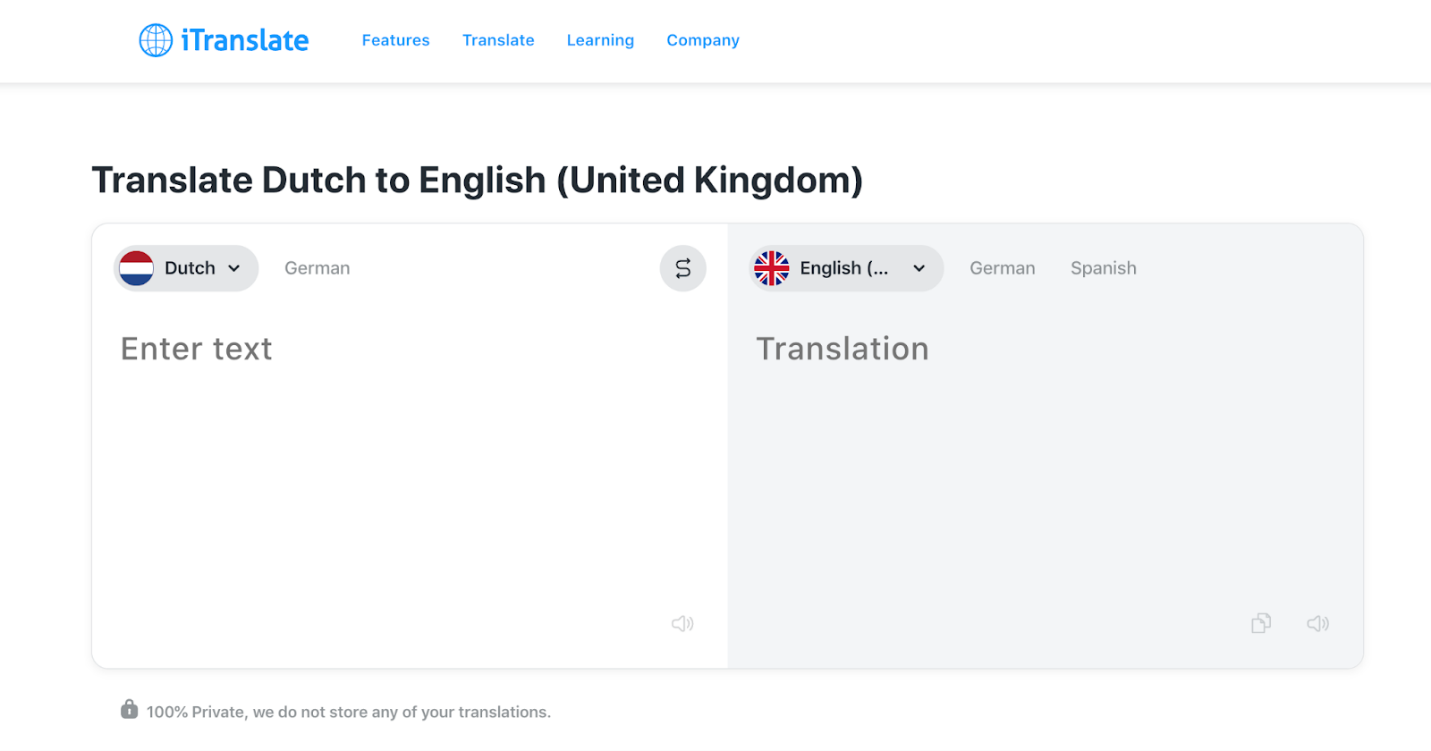The height and width of the screenshot is (751, 1431).
Task: Open the Features menu
Action: coord(396,40)
